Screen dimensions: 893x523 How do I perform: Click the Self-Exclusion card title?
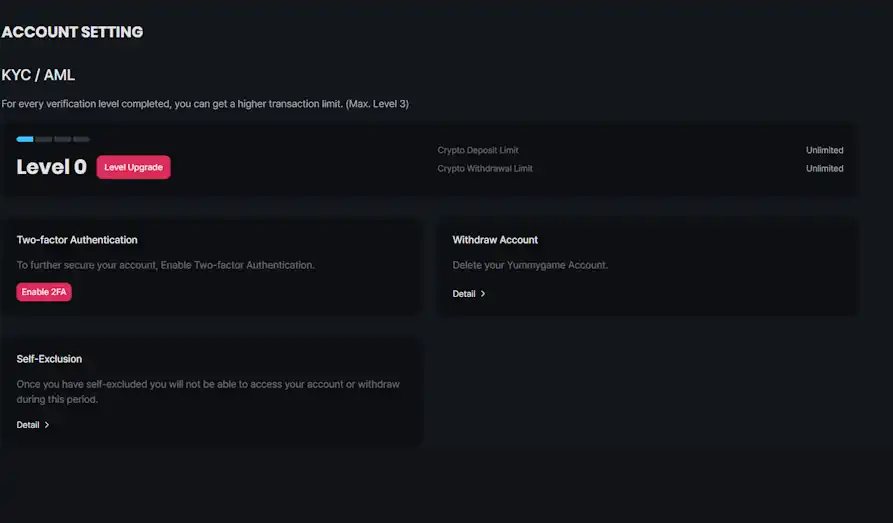coord(49,359)
